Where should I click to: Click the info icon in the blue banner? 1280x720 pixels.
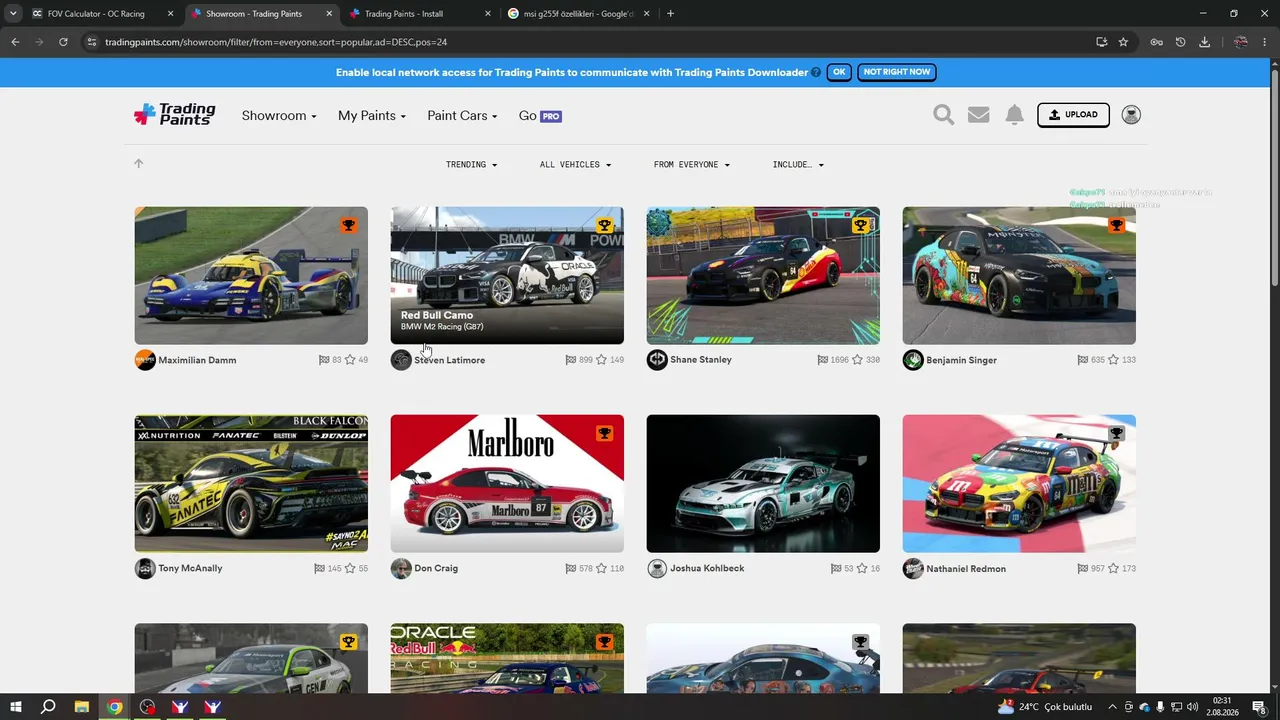(816, 72)
